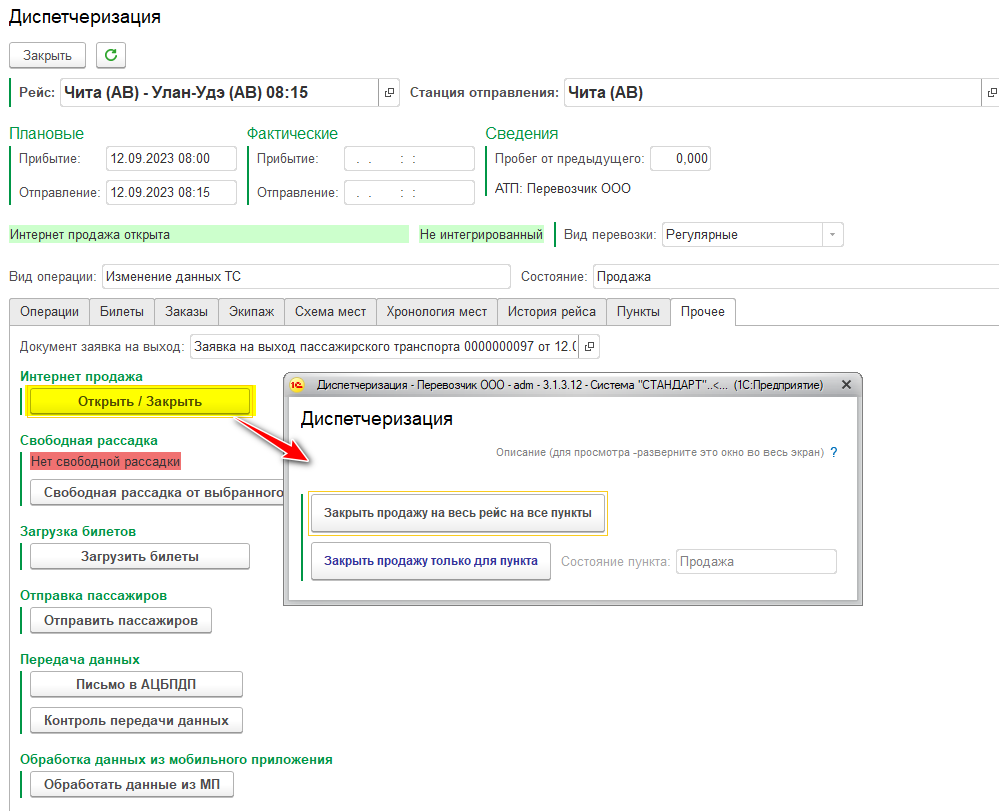The image size is (999, 811).
Task: Open the Станция отправления field's link icon
Action: pyautogui.click(x=990, y=93)
